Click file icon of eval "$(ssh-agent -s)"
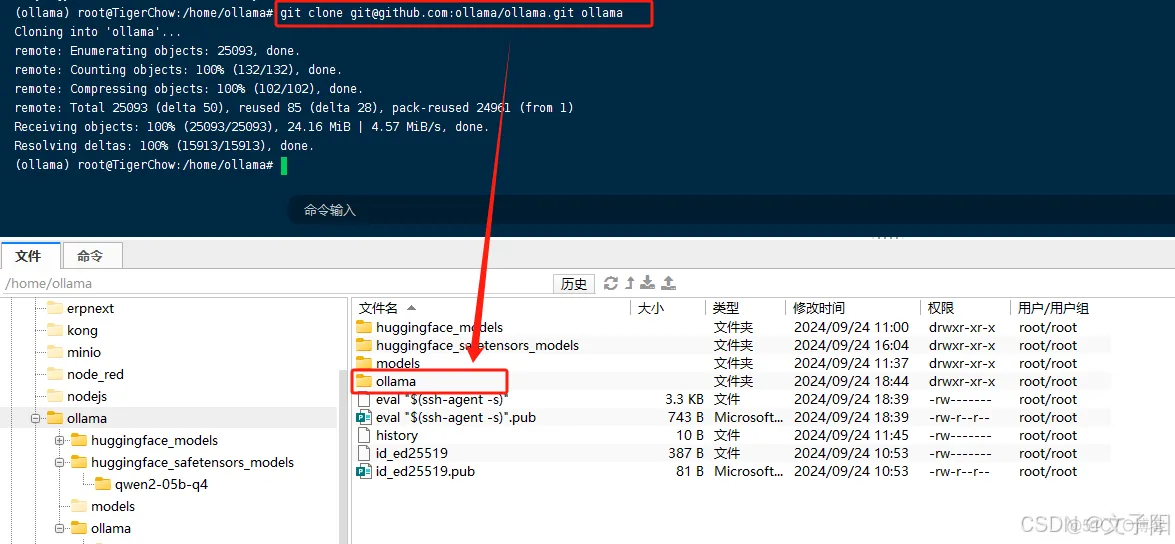This screenshot has height=544, width=1175. (364, 399)
